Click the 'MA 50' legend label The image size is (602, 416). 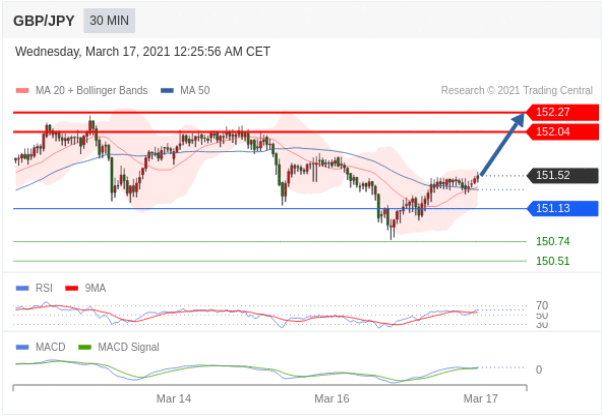click(x=195, y=90)
